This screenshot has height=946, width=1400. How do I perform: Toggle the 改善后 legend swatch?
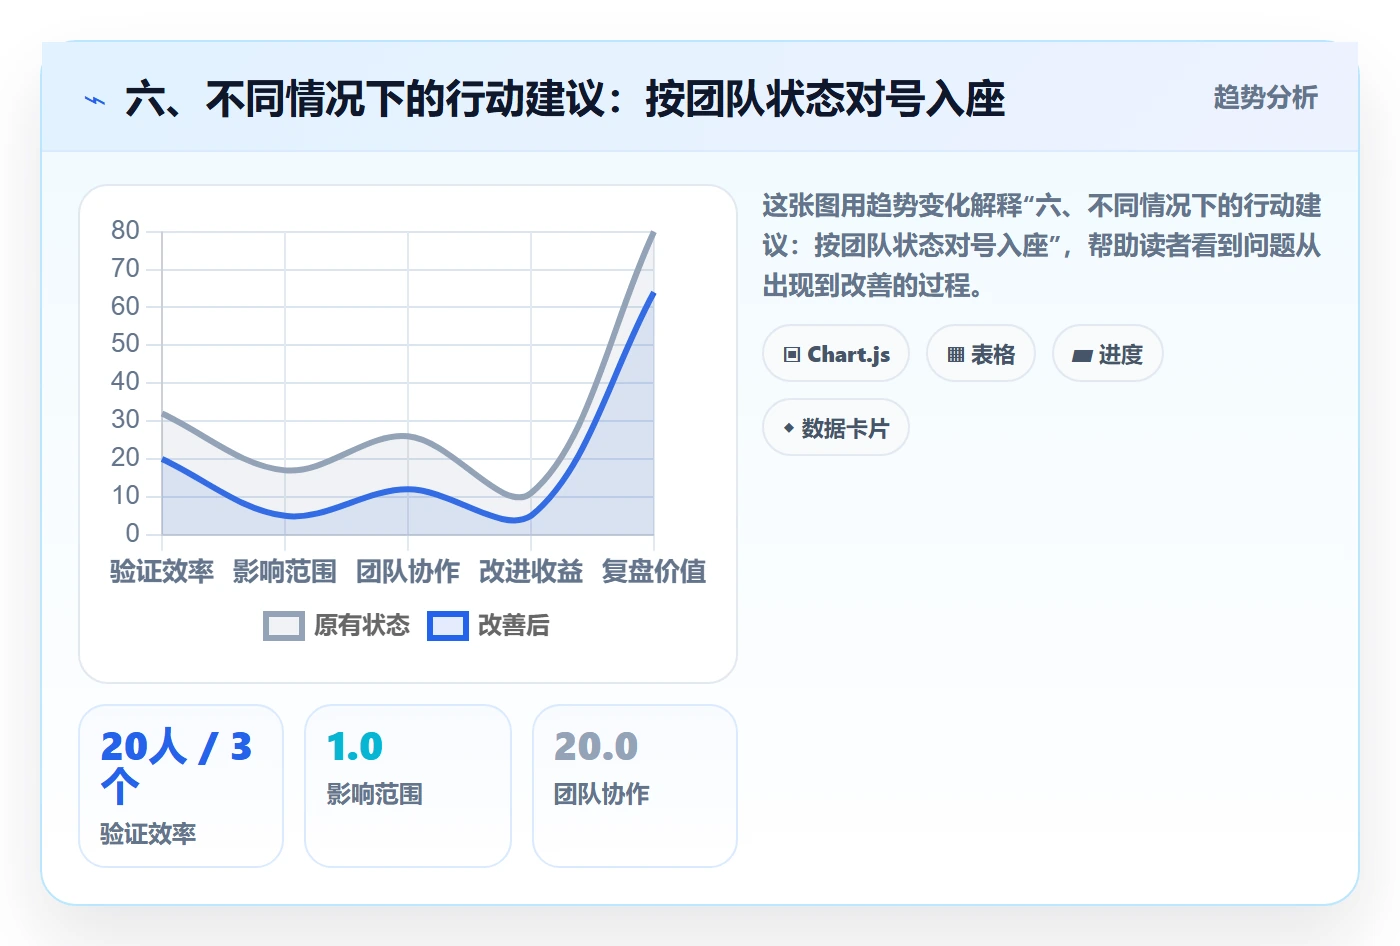click(448, 626)
